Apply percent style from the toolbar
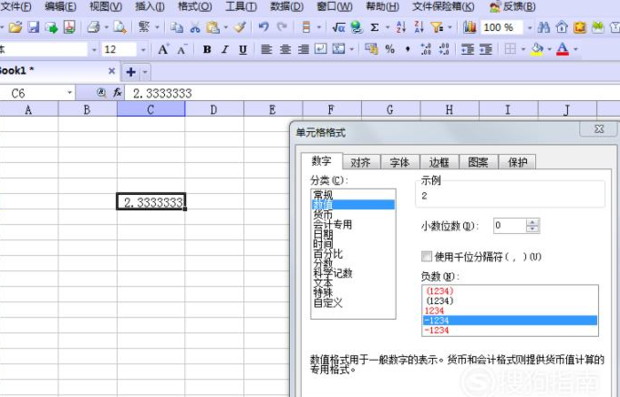620x397 pixels. [x=390, y=49]
